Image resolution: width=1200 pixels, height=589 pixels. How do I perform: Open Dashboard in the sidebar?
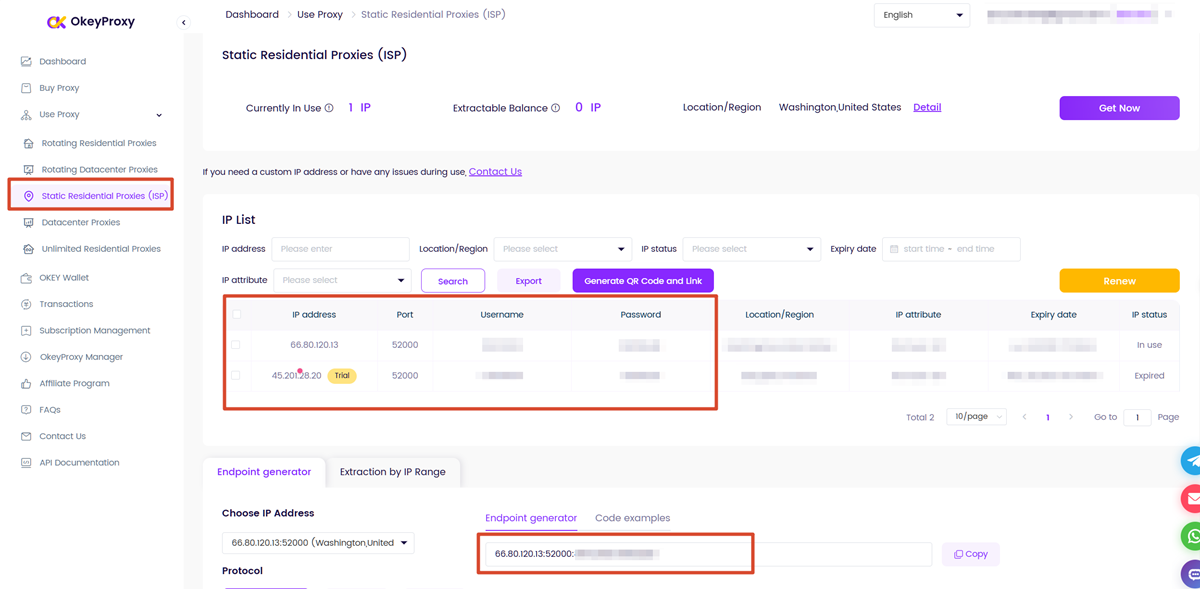click(62, 61)
